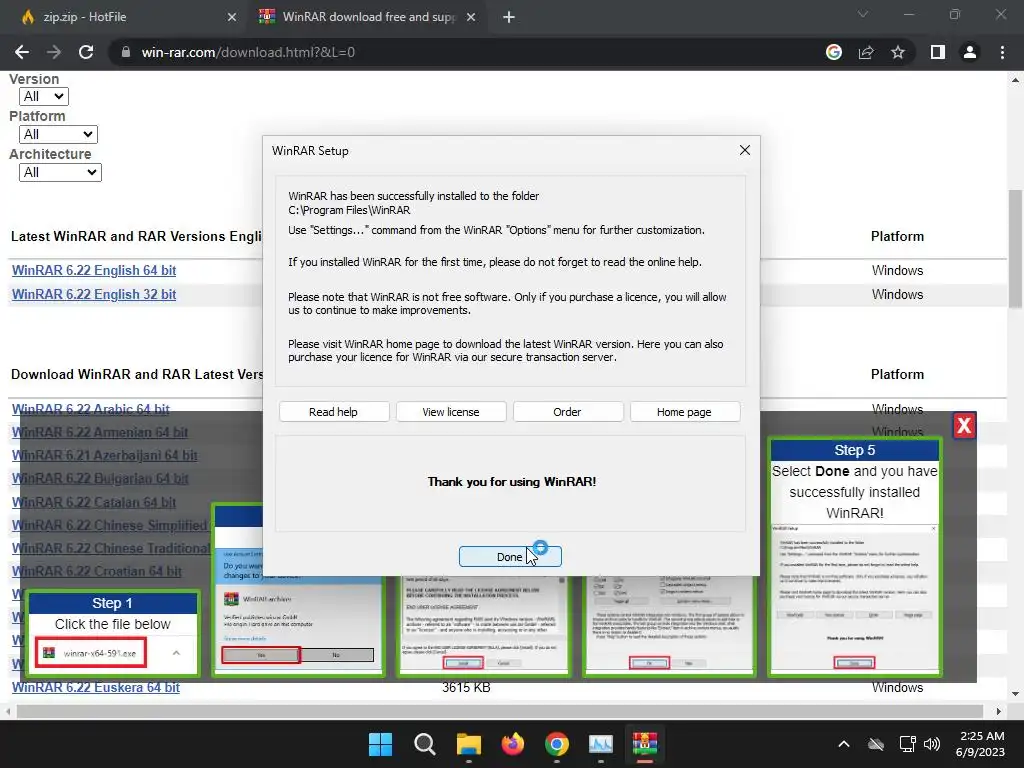Click the Step 5 instruction thumbnail
The width and height of the screenshot is (1024, 768).
[855, 556]
